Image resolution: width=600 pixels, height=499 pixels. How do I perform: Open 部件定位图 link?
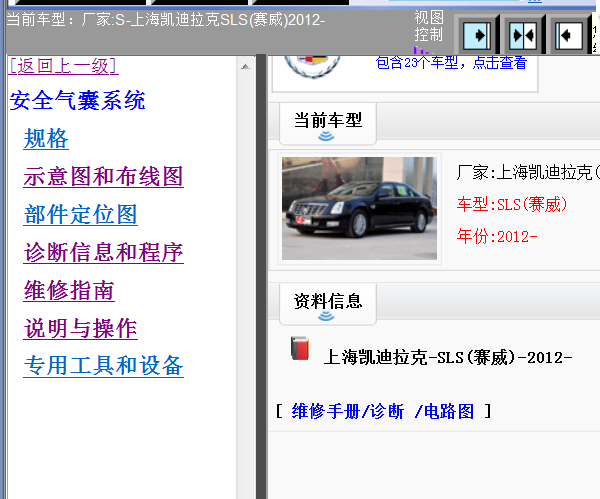[80, 214]
